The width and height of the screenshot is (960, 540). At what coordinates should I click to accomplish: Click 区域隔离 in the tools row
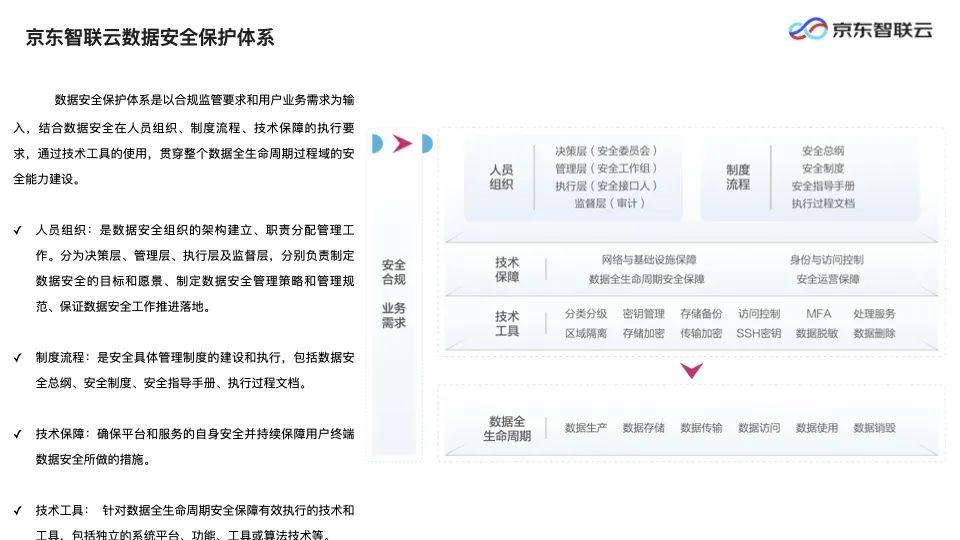(x=586, y=334)
